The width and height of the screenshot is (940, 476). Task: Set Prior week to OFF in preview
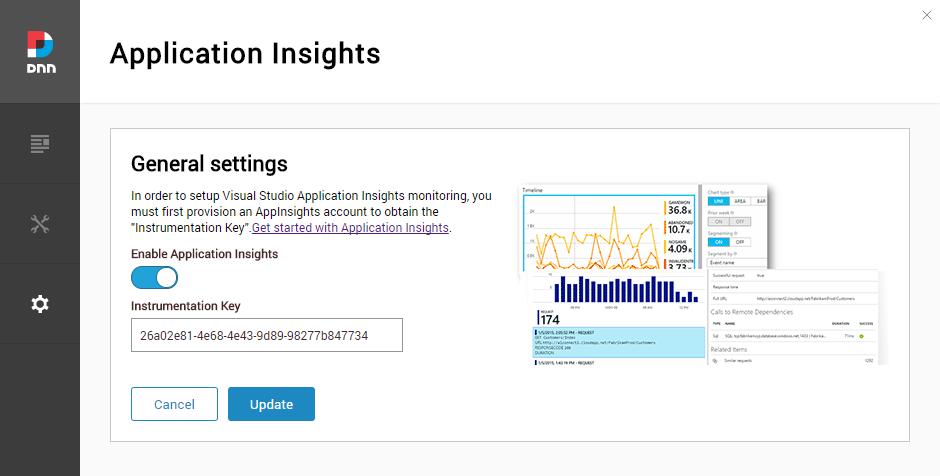point(741,222)
